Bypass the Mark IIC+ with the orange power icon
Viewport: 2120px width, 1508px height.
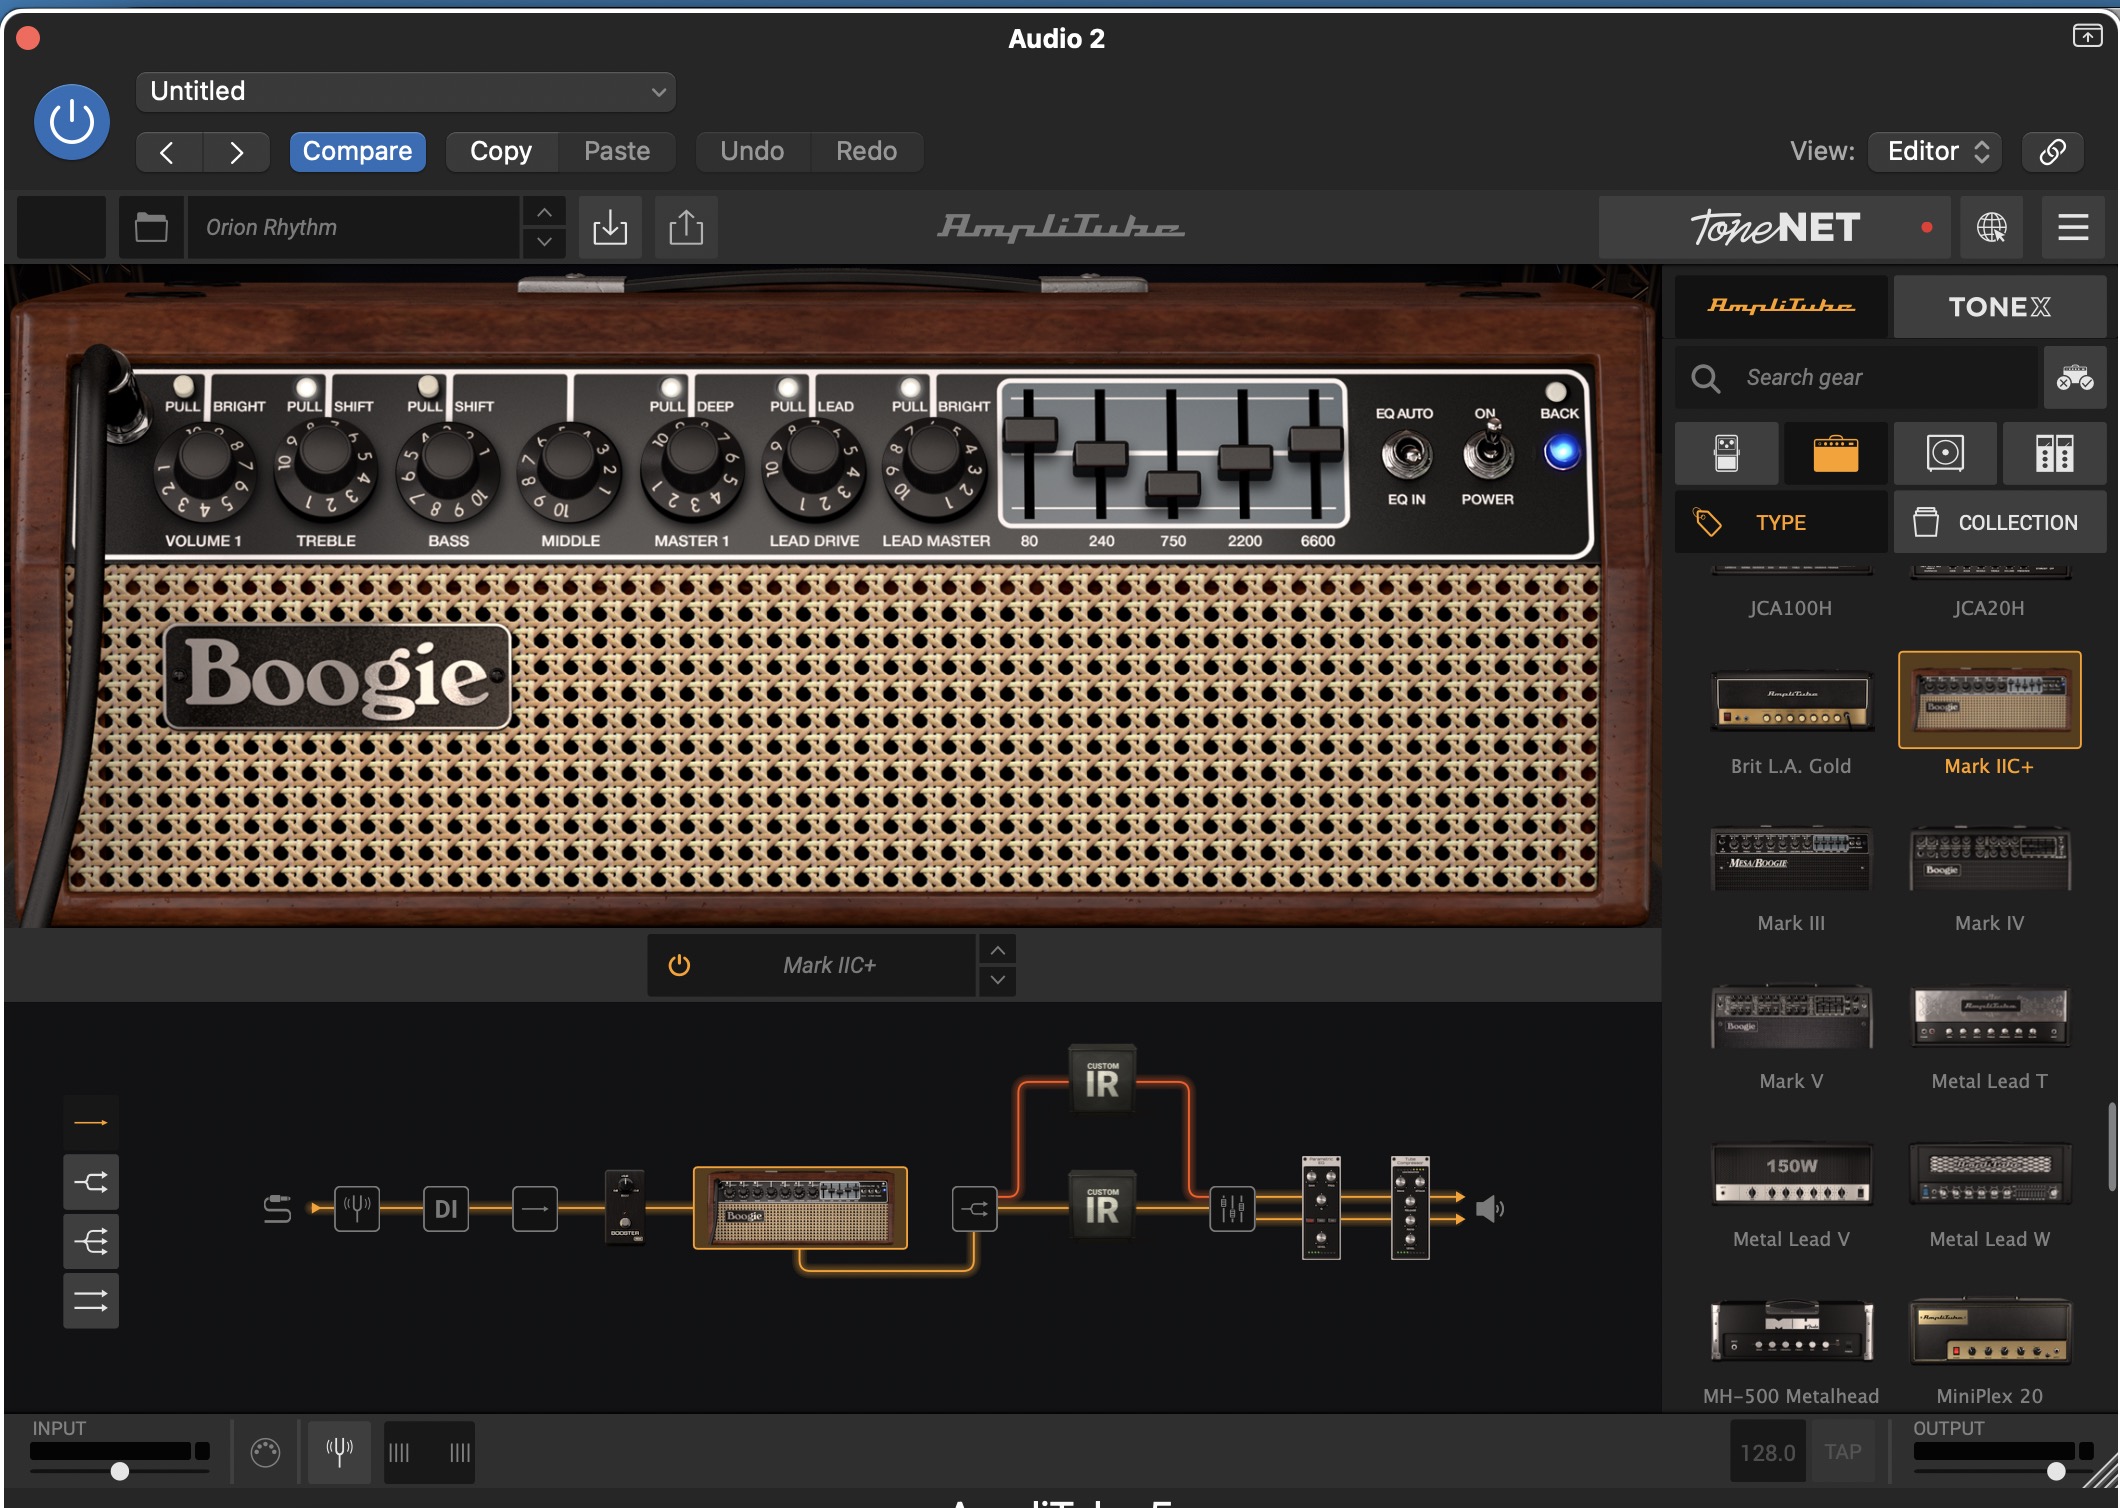679,965
